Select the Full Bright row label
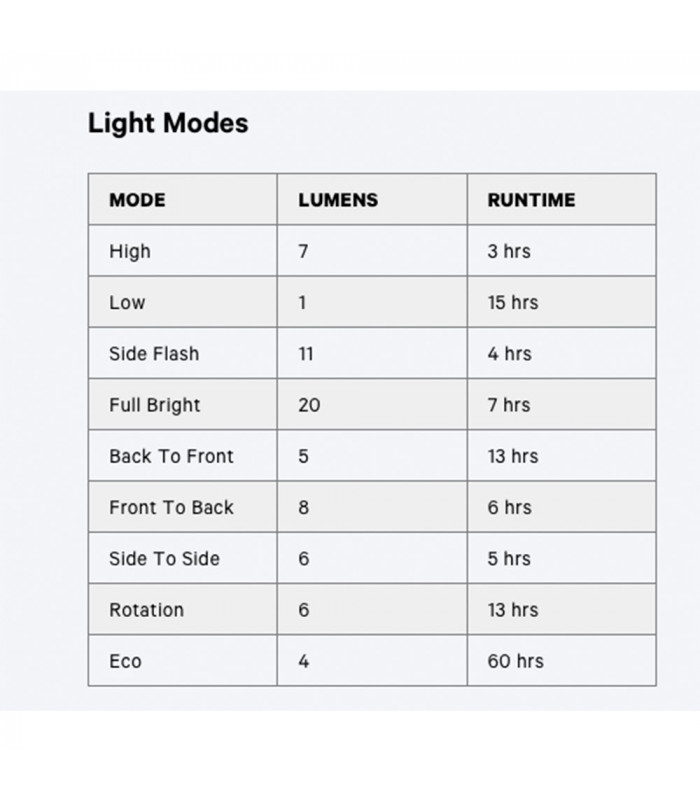This screenshot has height=800, width=700. pyautogui.click(x=155, y=405)
